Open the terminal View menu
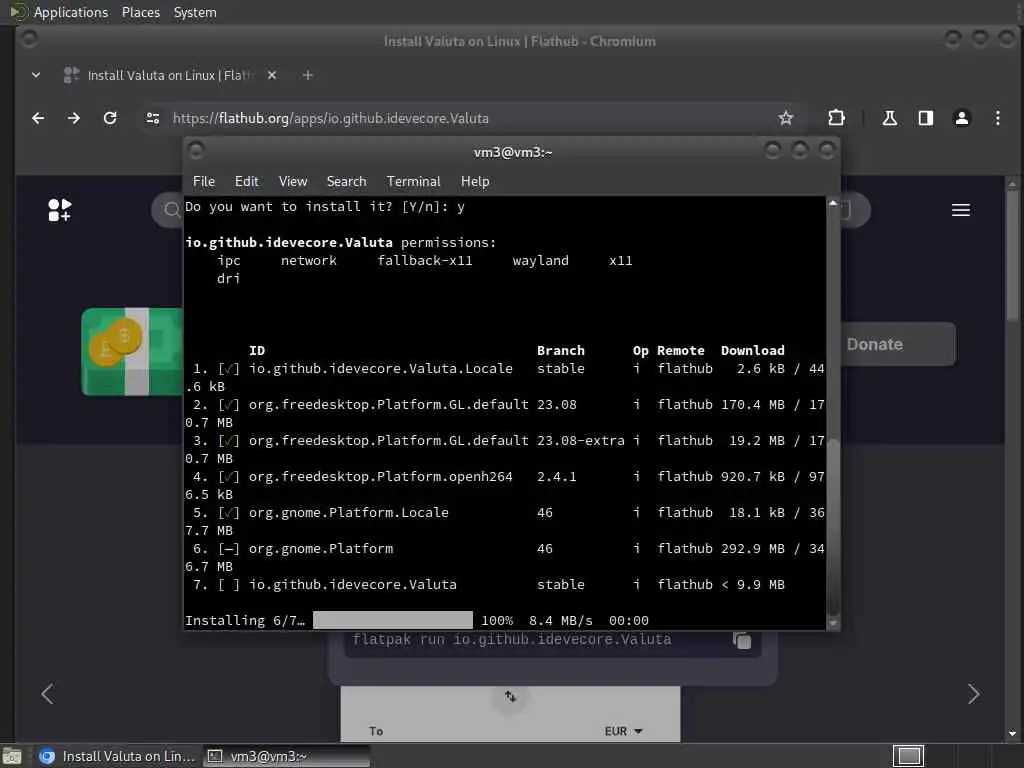The height and width of the screenshot is (768, 1024). coord(293,182)
